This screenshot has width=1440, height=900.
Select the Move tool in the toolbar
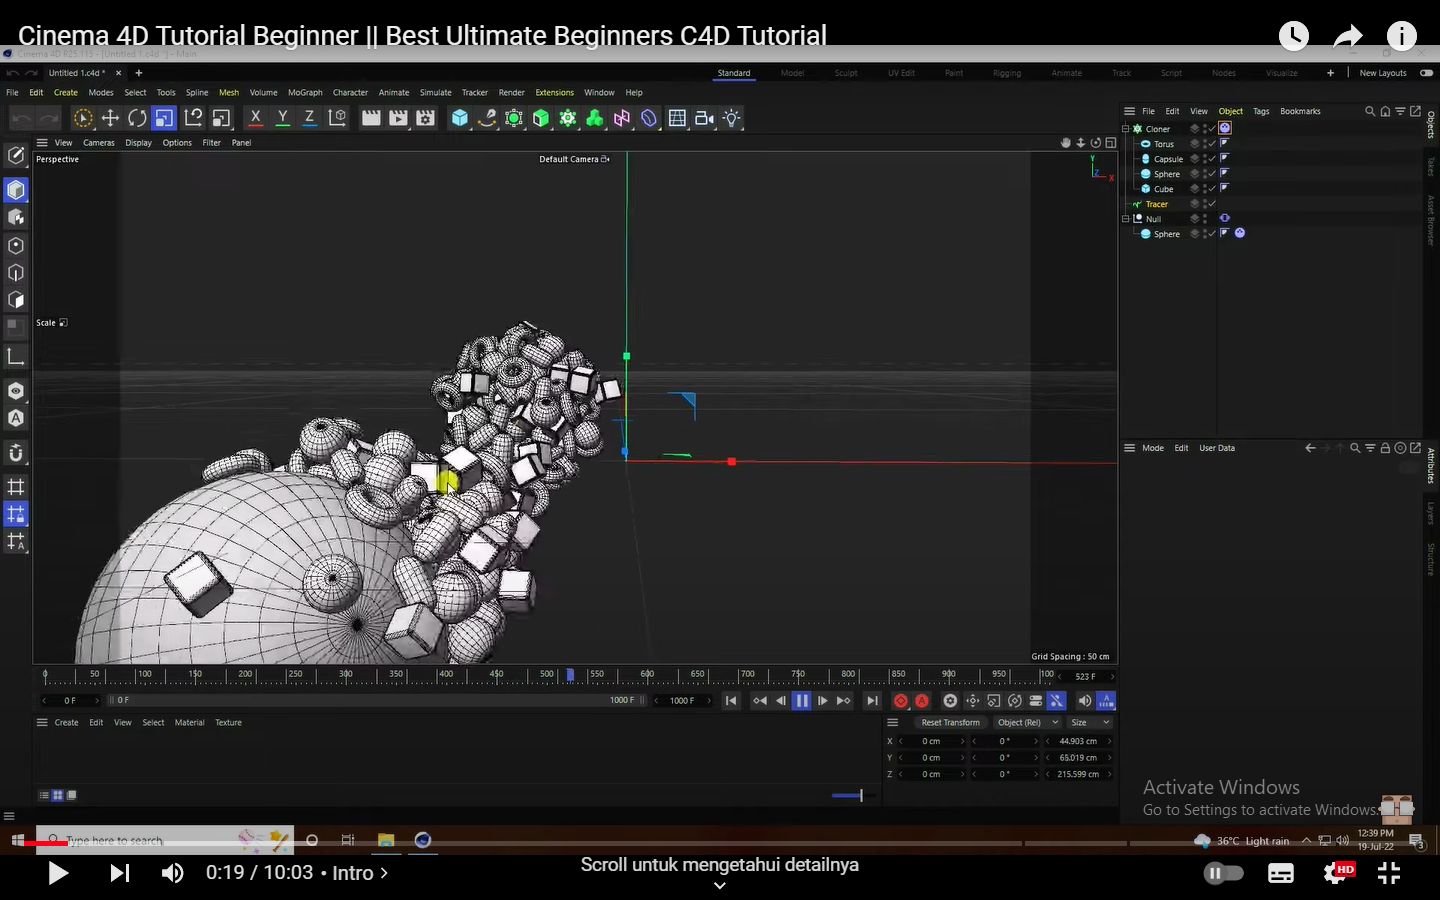point(110,118)
